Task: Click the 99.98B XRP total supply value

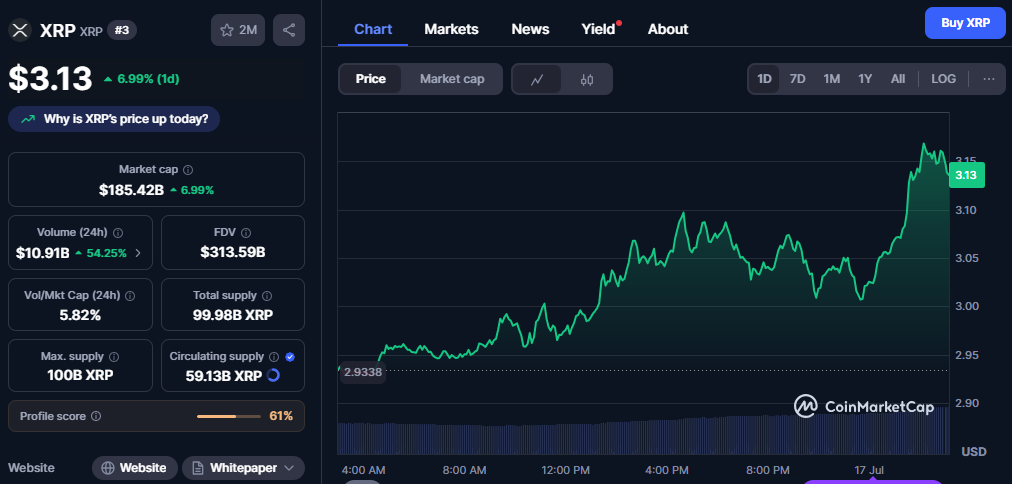Action: point(232,315)
